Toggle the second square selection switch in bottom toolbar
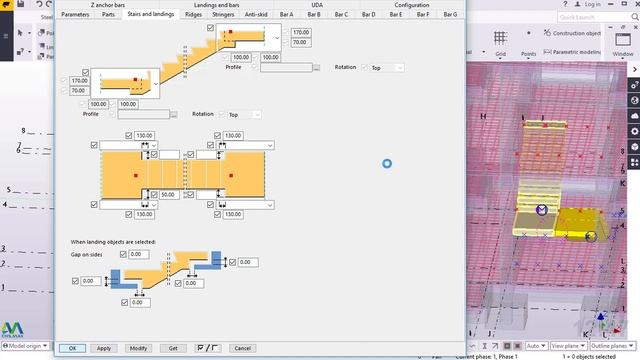The height and width of the screenshot is (360, 640). [x=518, y=346]
